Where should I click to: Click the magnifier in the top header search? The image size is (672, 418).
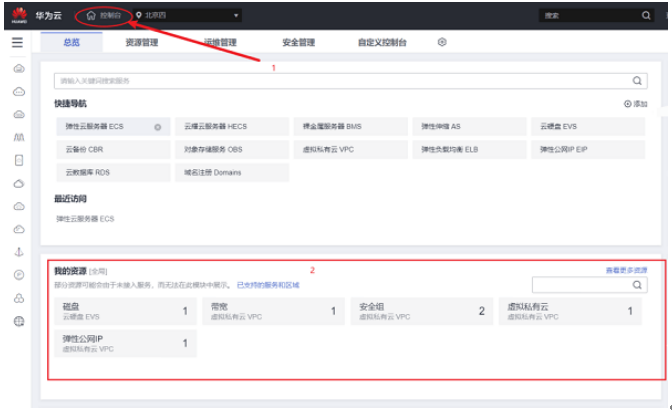pos(646,15)
